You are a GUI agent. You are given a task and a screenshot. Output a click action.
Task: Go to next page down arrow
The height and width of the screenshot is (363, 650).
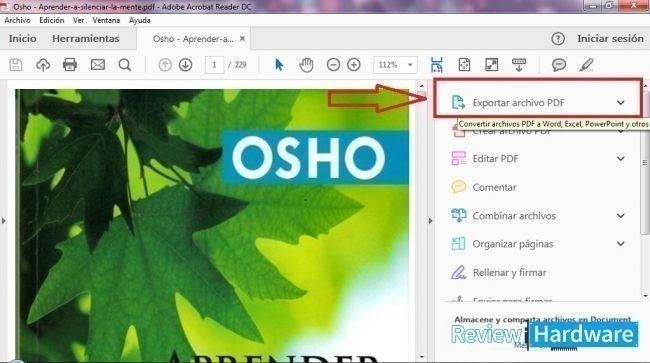coord(185,65)
